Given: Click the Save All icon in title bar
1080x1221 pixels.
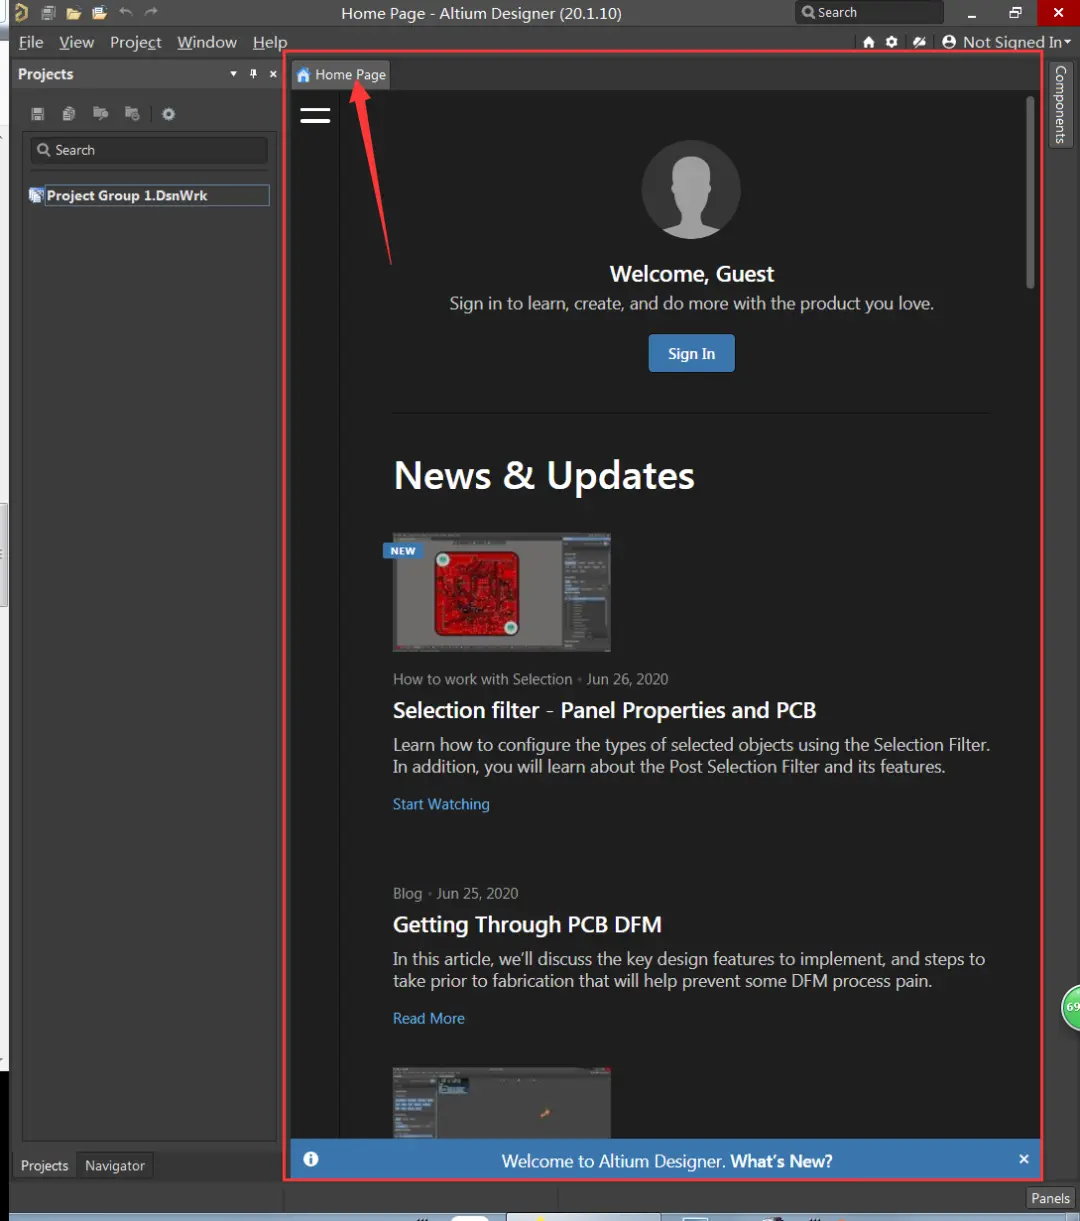Looking at the screenshot, I should coord(47,12).
